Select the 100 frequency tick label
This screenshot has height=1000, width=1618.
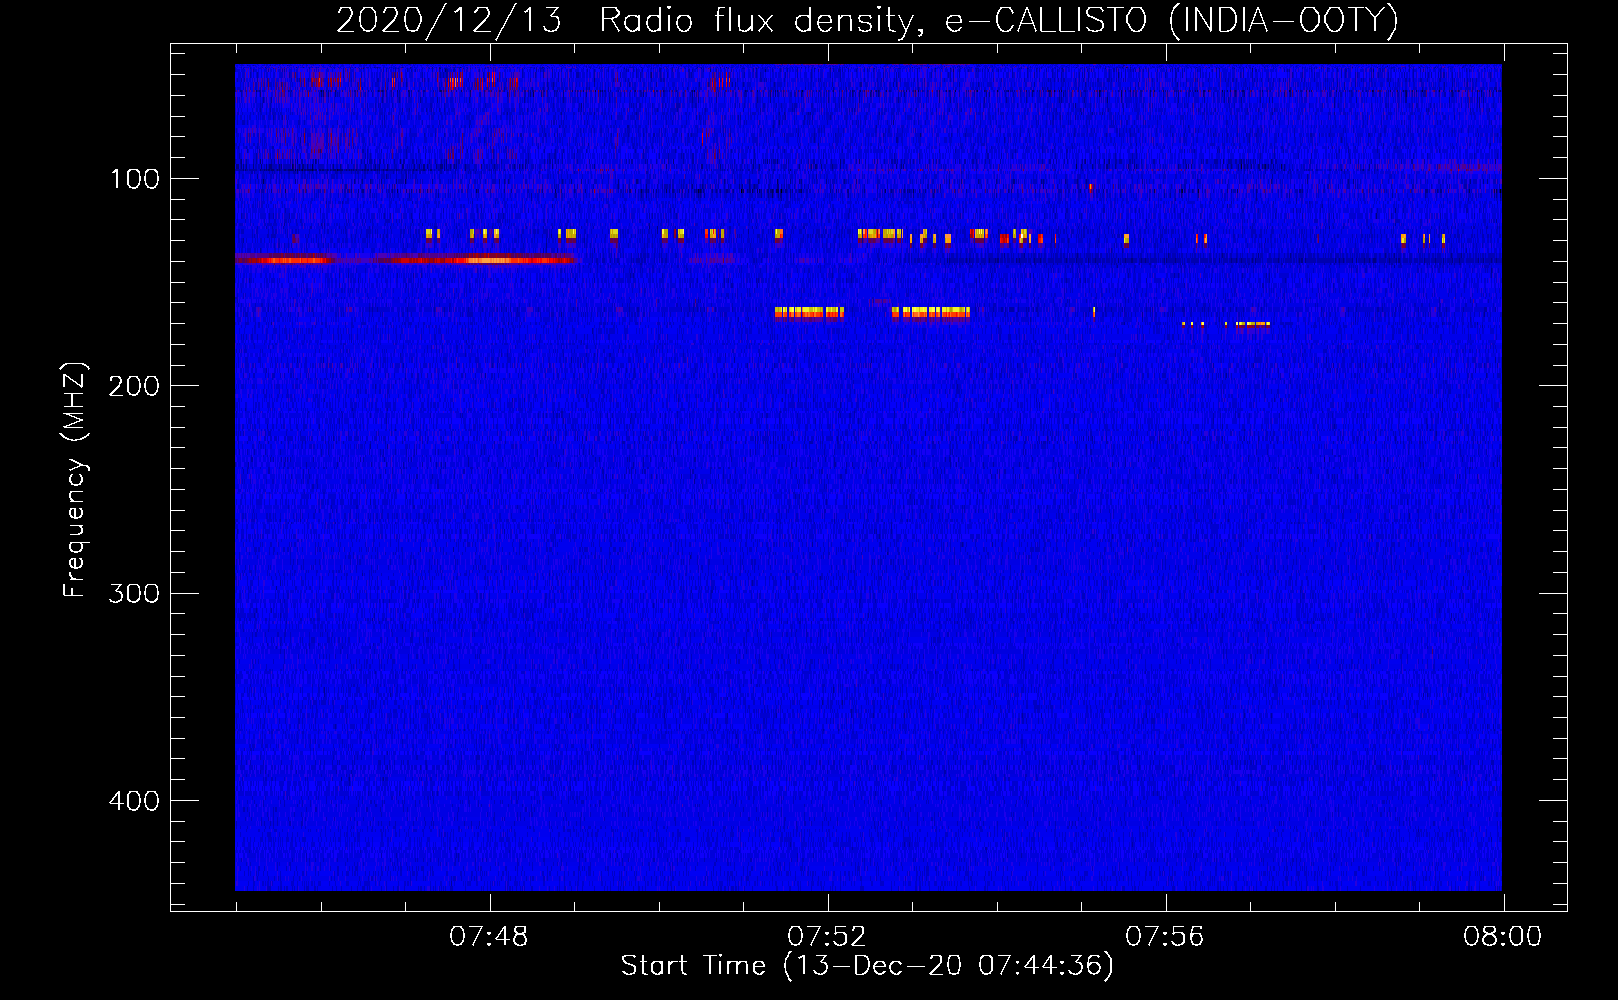[135, 179]
